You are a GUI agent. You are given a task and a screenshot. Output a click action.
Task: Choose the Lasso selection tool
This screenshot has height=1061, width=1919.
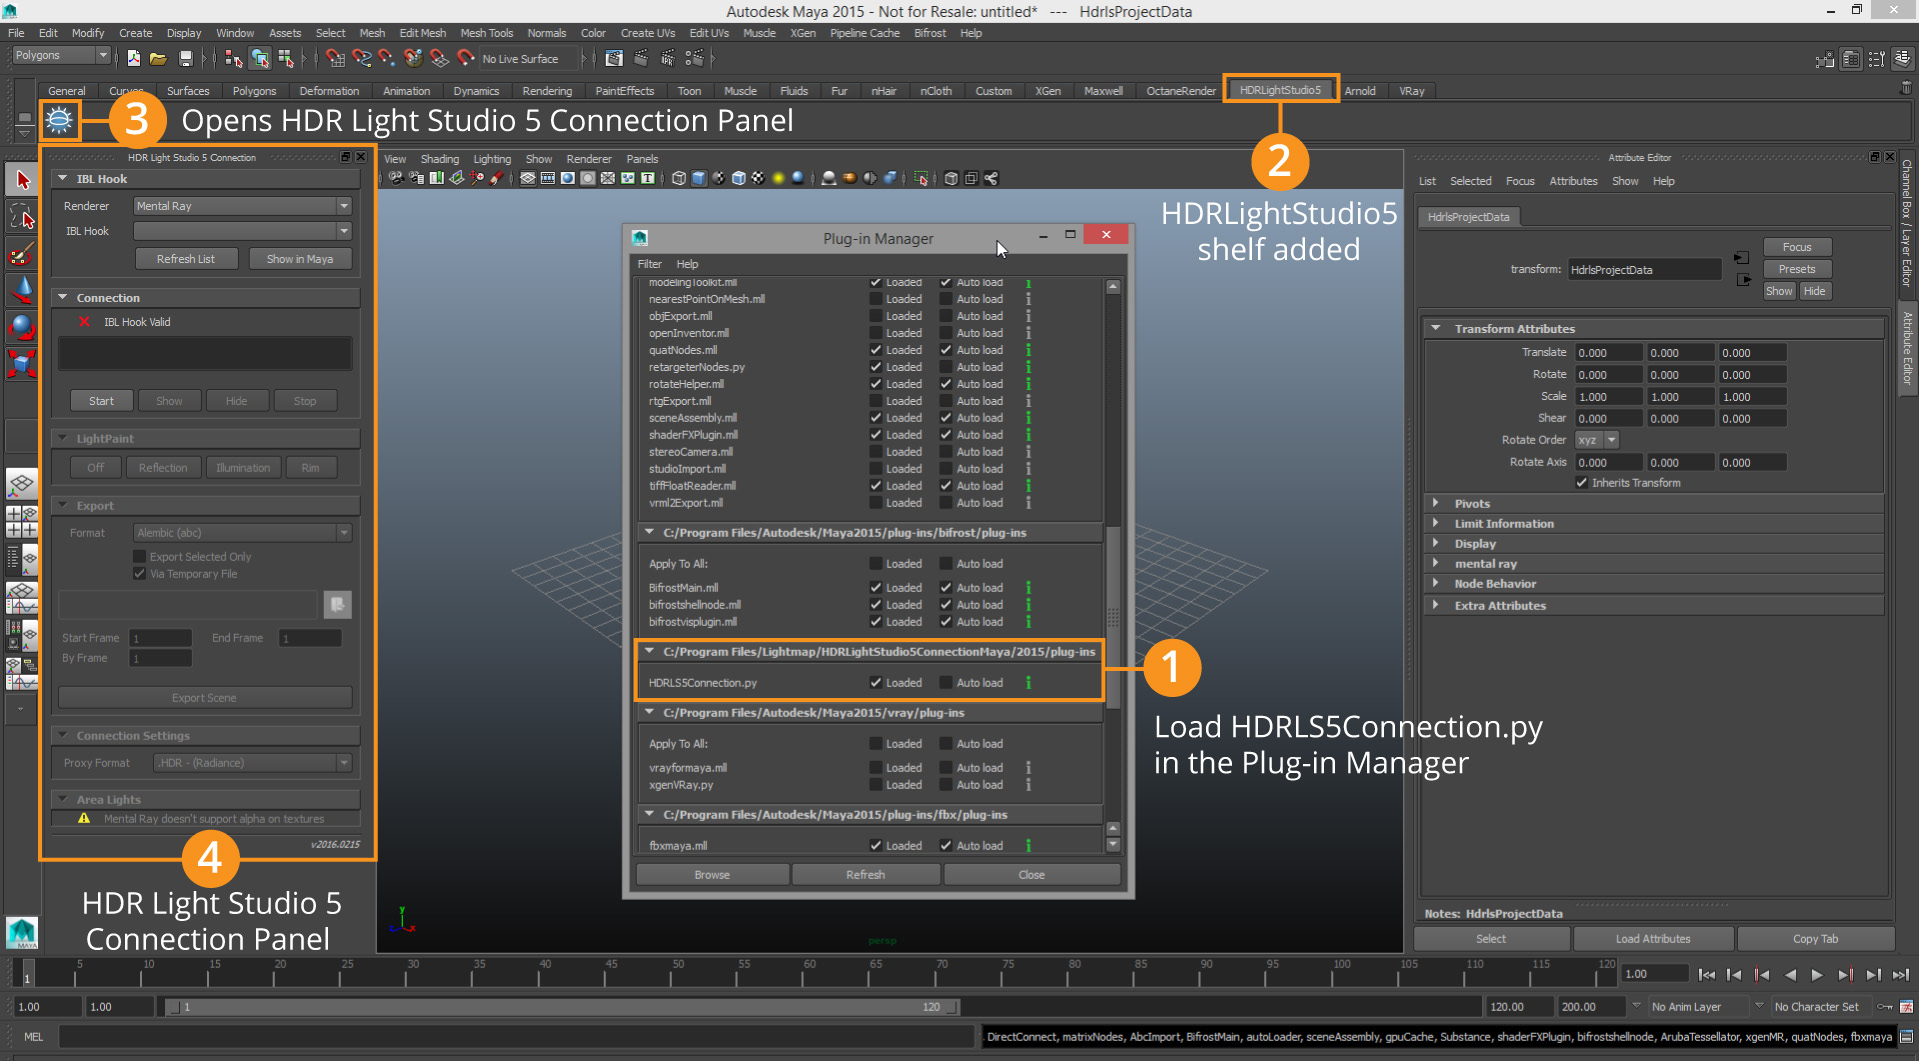pos(22,216)
